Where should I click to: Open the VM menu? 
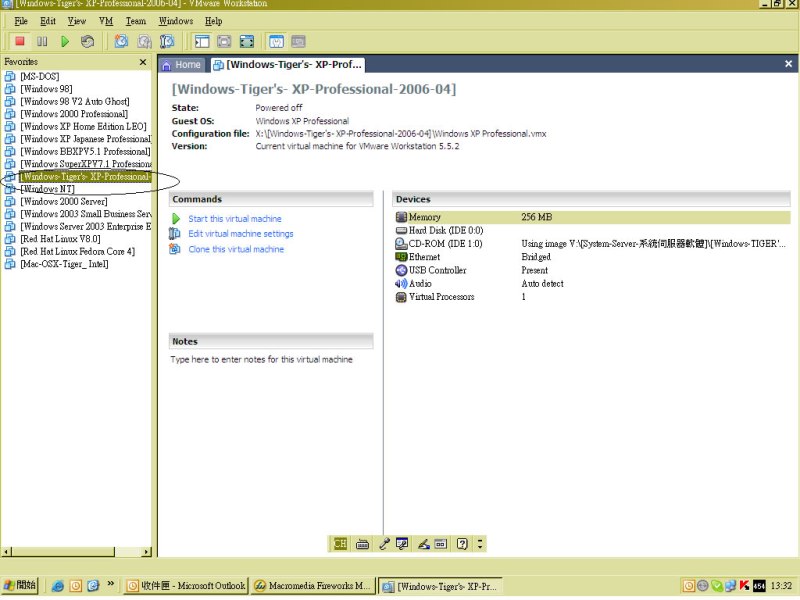pyautogui.click(x=106, y=21)
